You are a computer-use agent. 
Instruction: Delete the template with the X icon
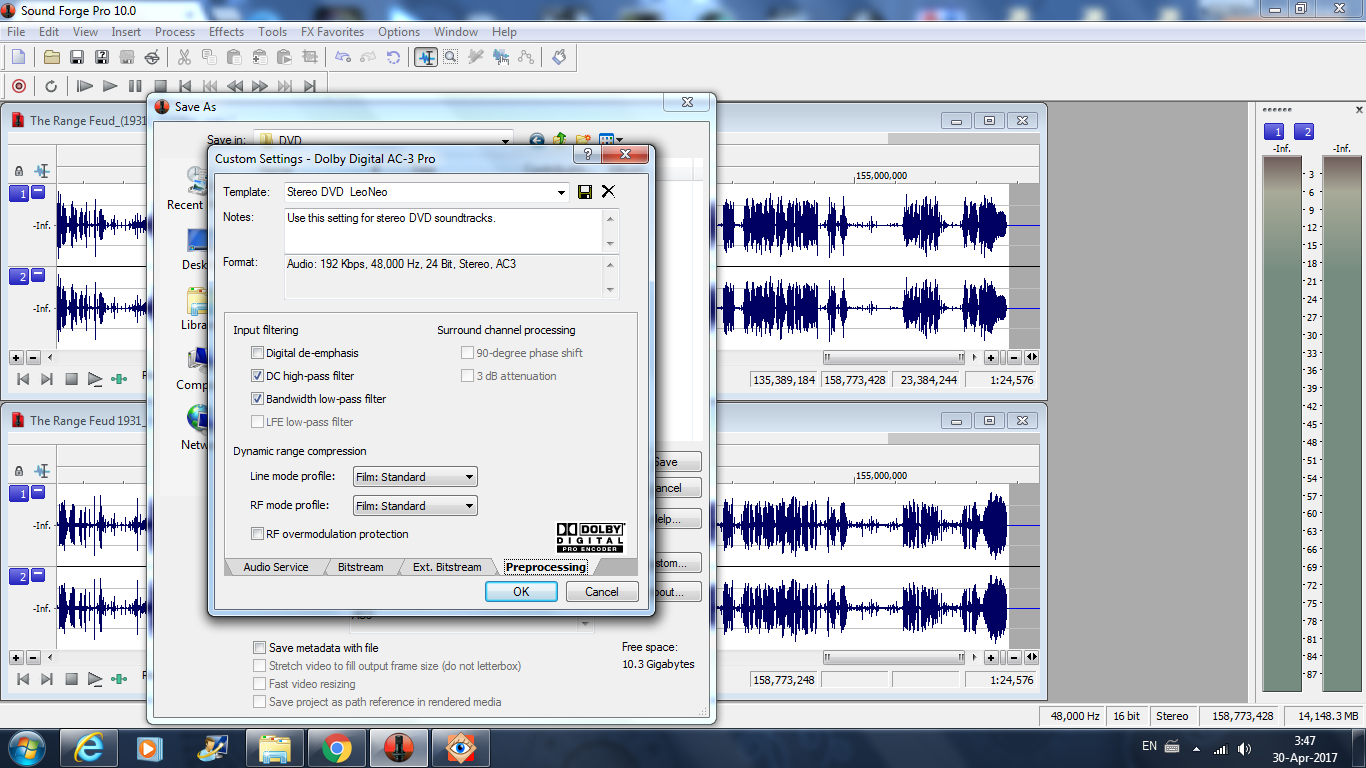point(608,192)
